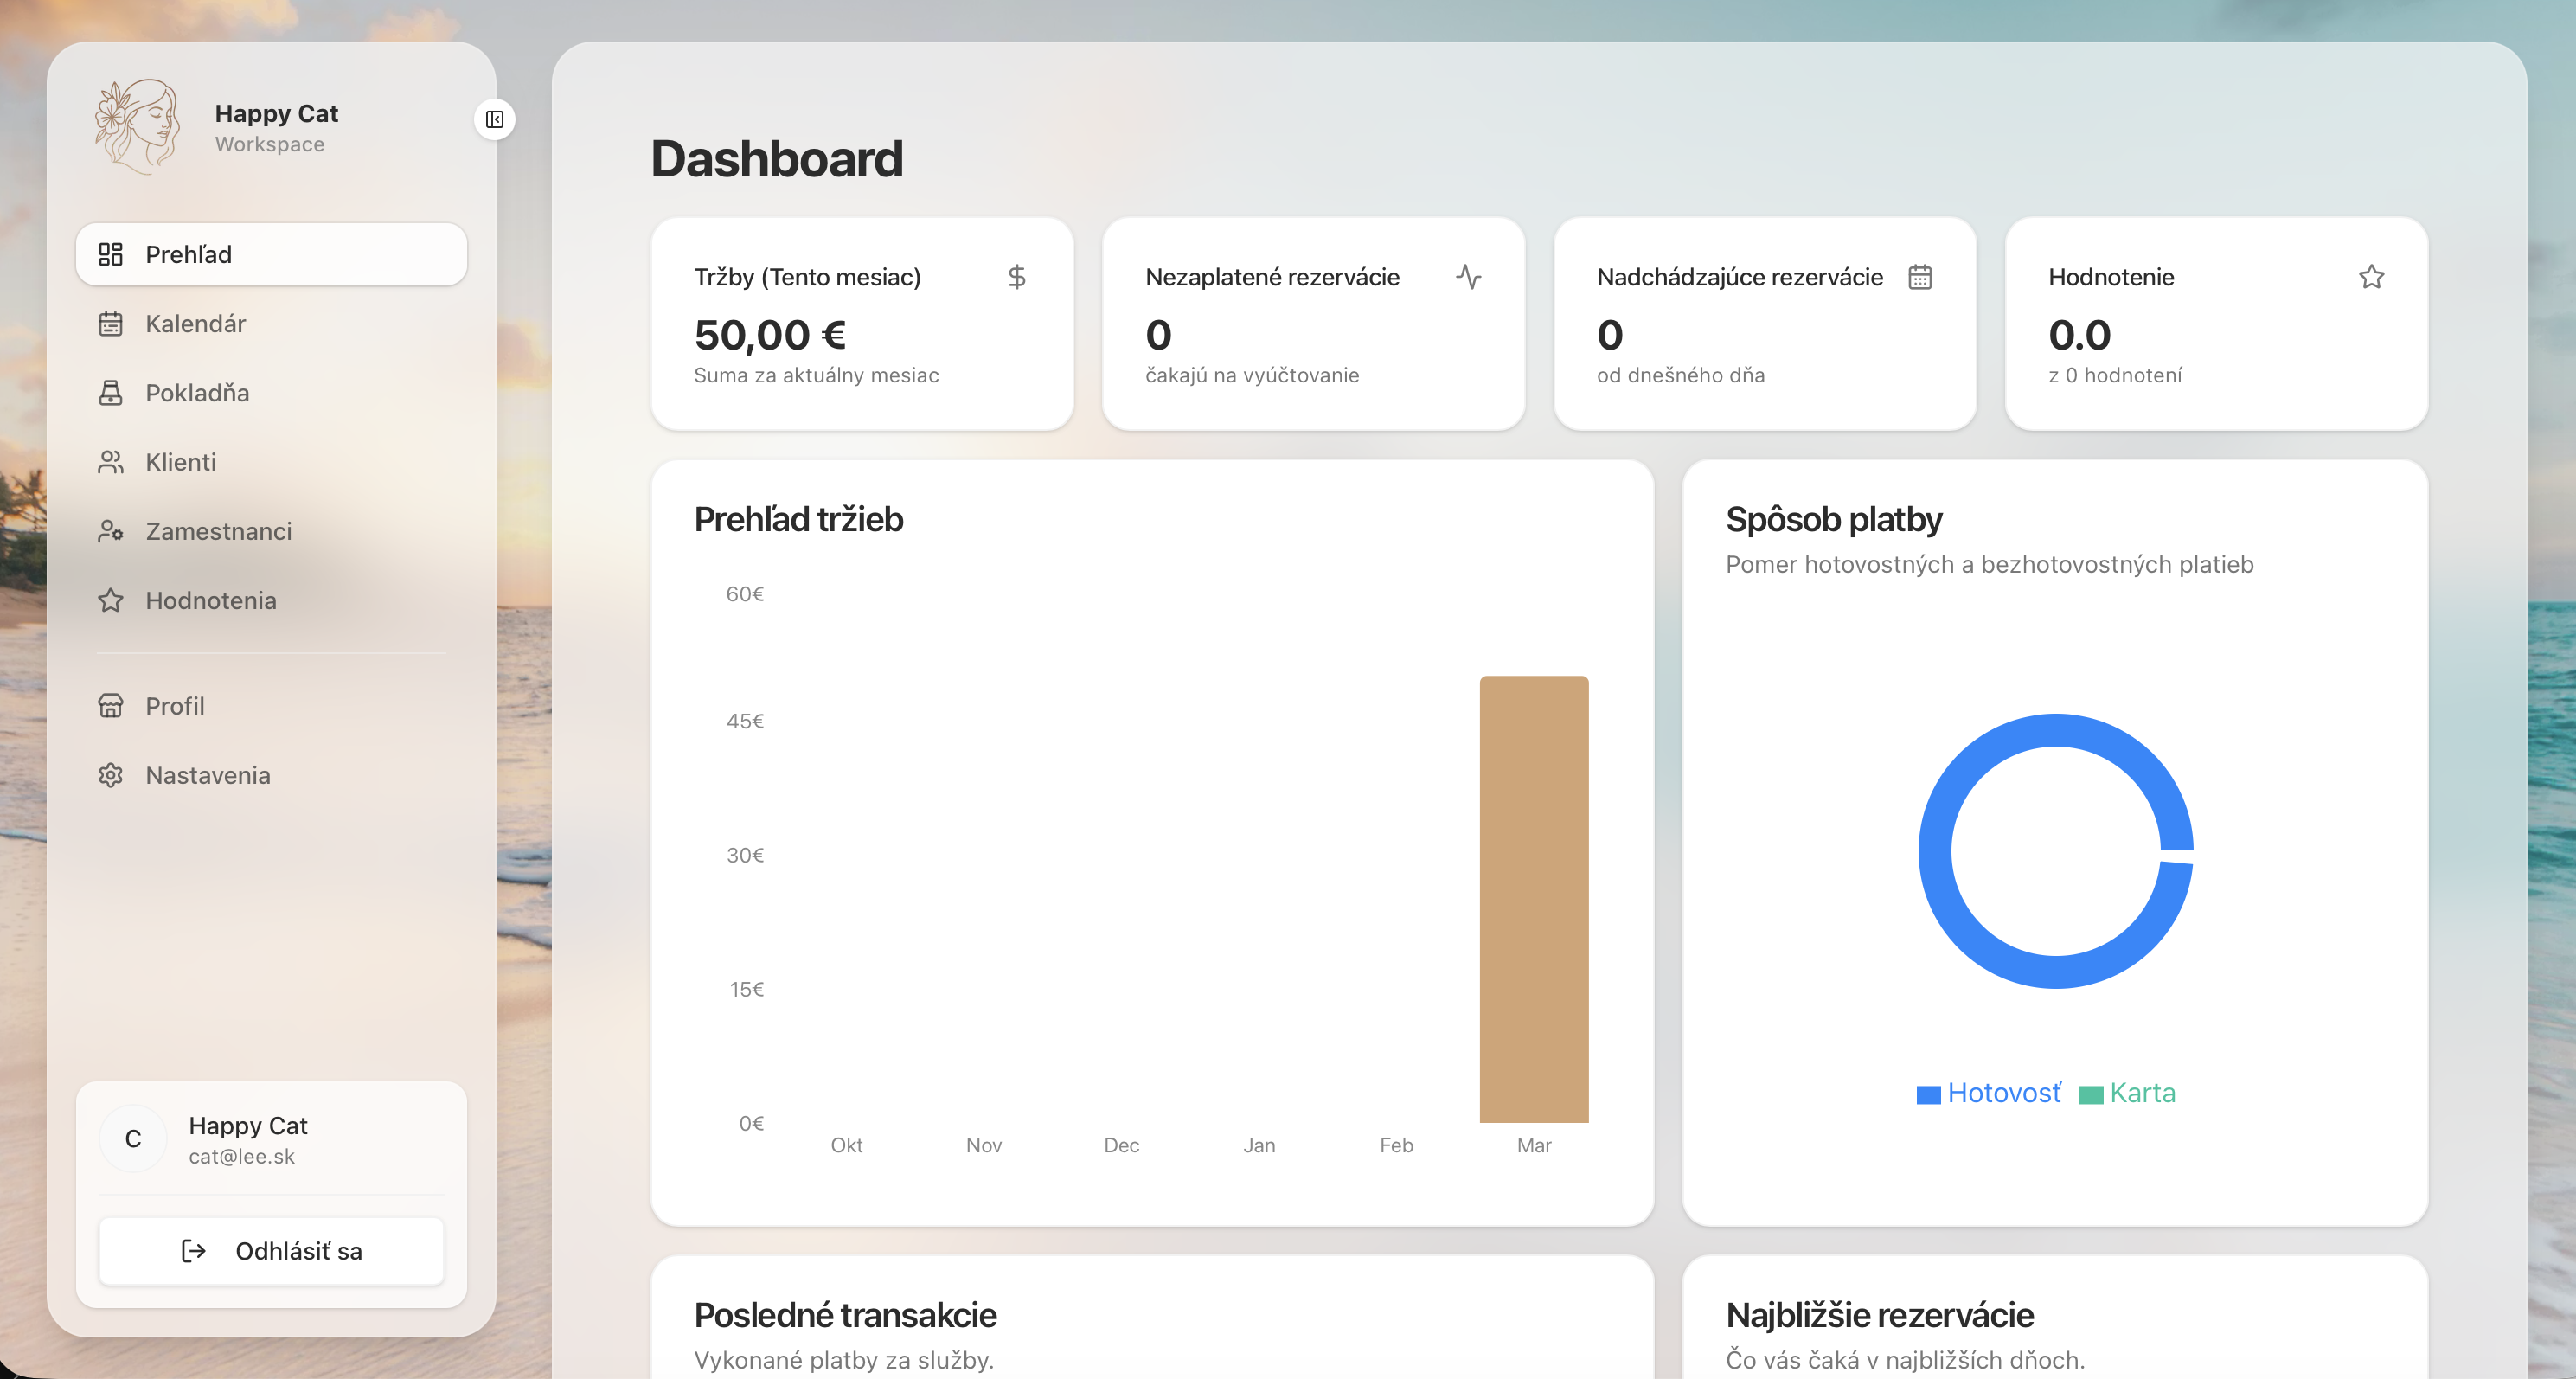Open the Zamestnanci section

click(x=219, y=531)
